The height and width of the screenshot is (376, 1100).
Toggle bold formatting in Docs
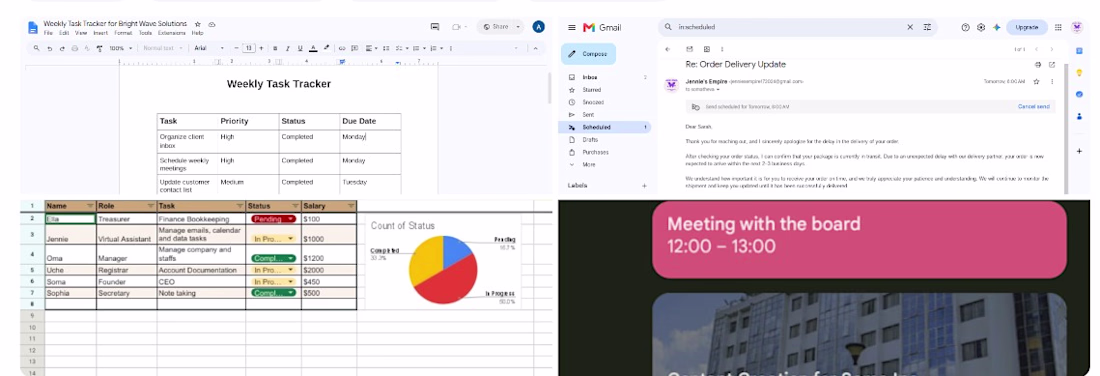point(275,48)
